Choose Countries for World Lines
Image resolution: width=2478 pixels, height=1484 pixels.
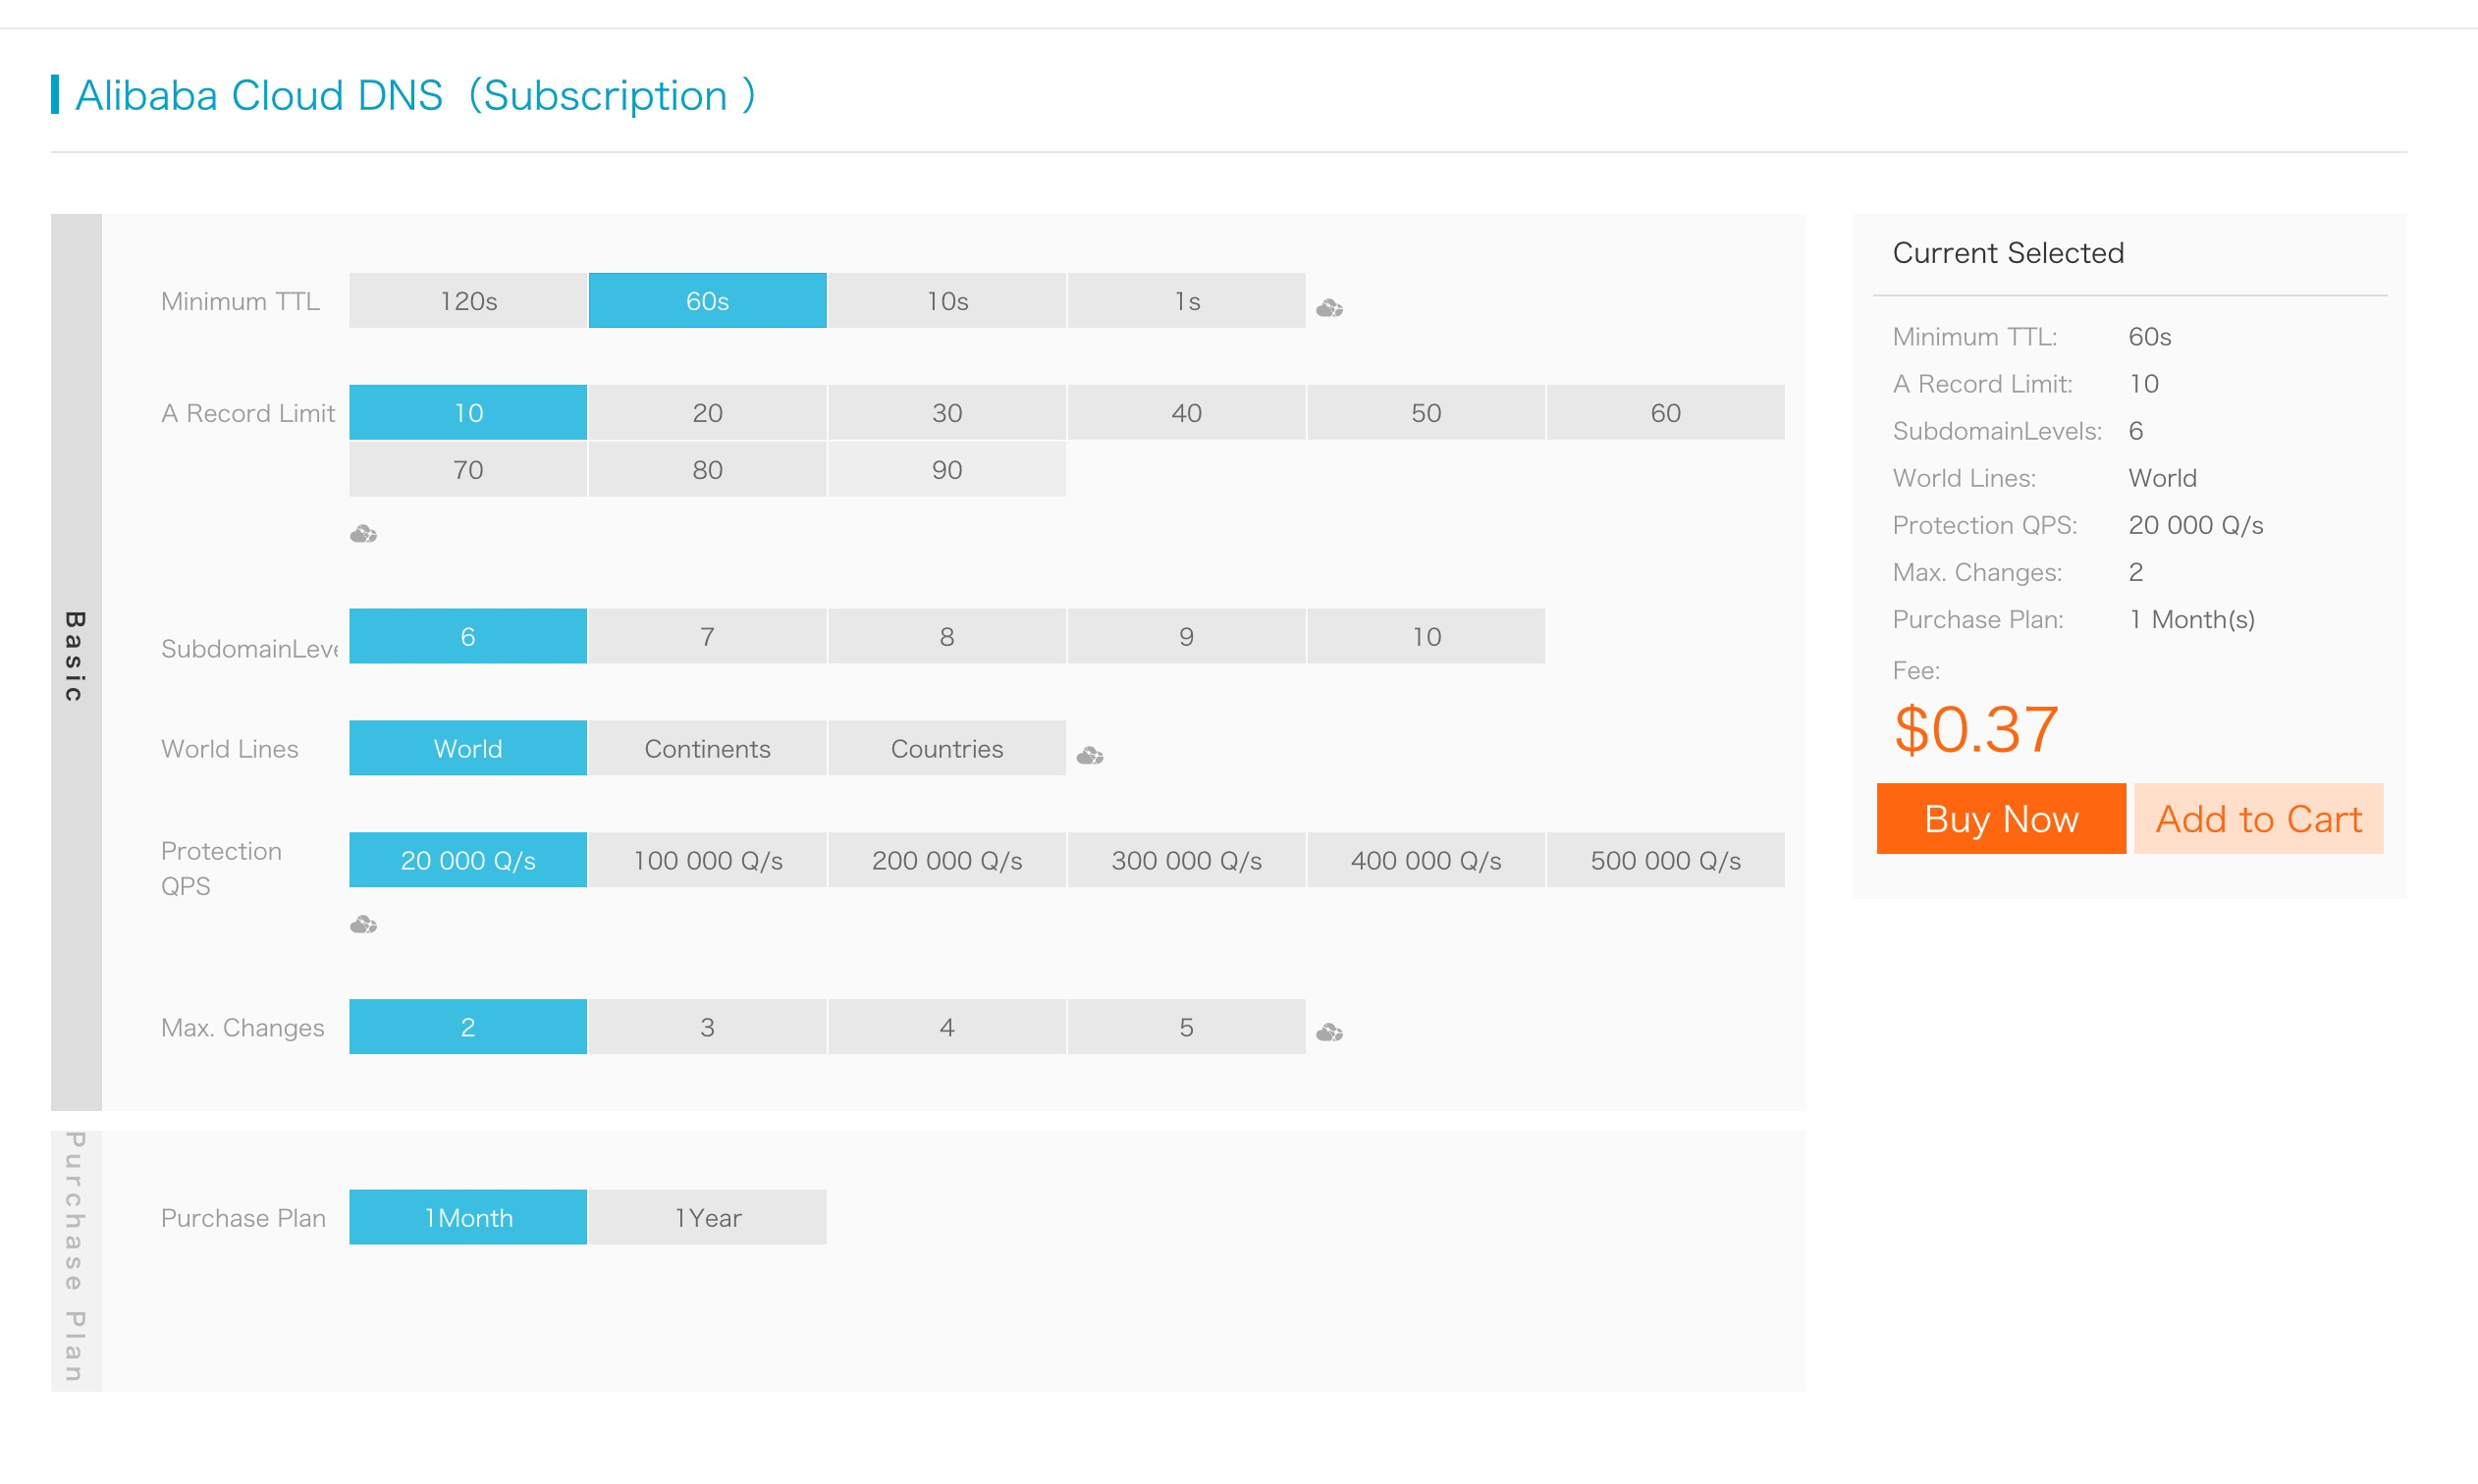tap(946, 749)
